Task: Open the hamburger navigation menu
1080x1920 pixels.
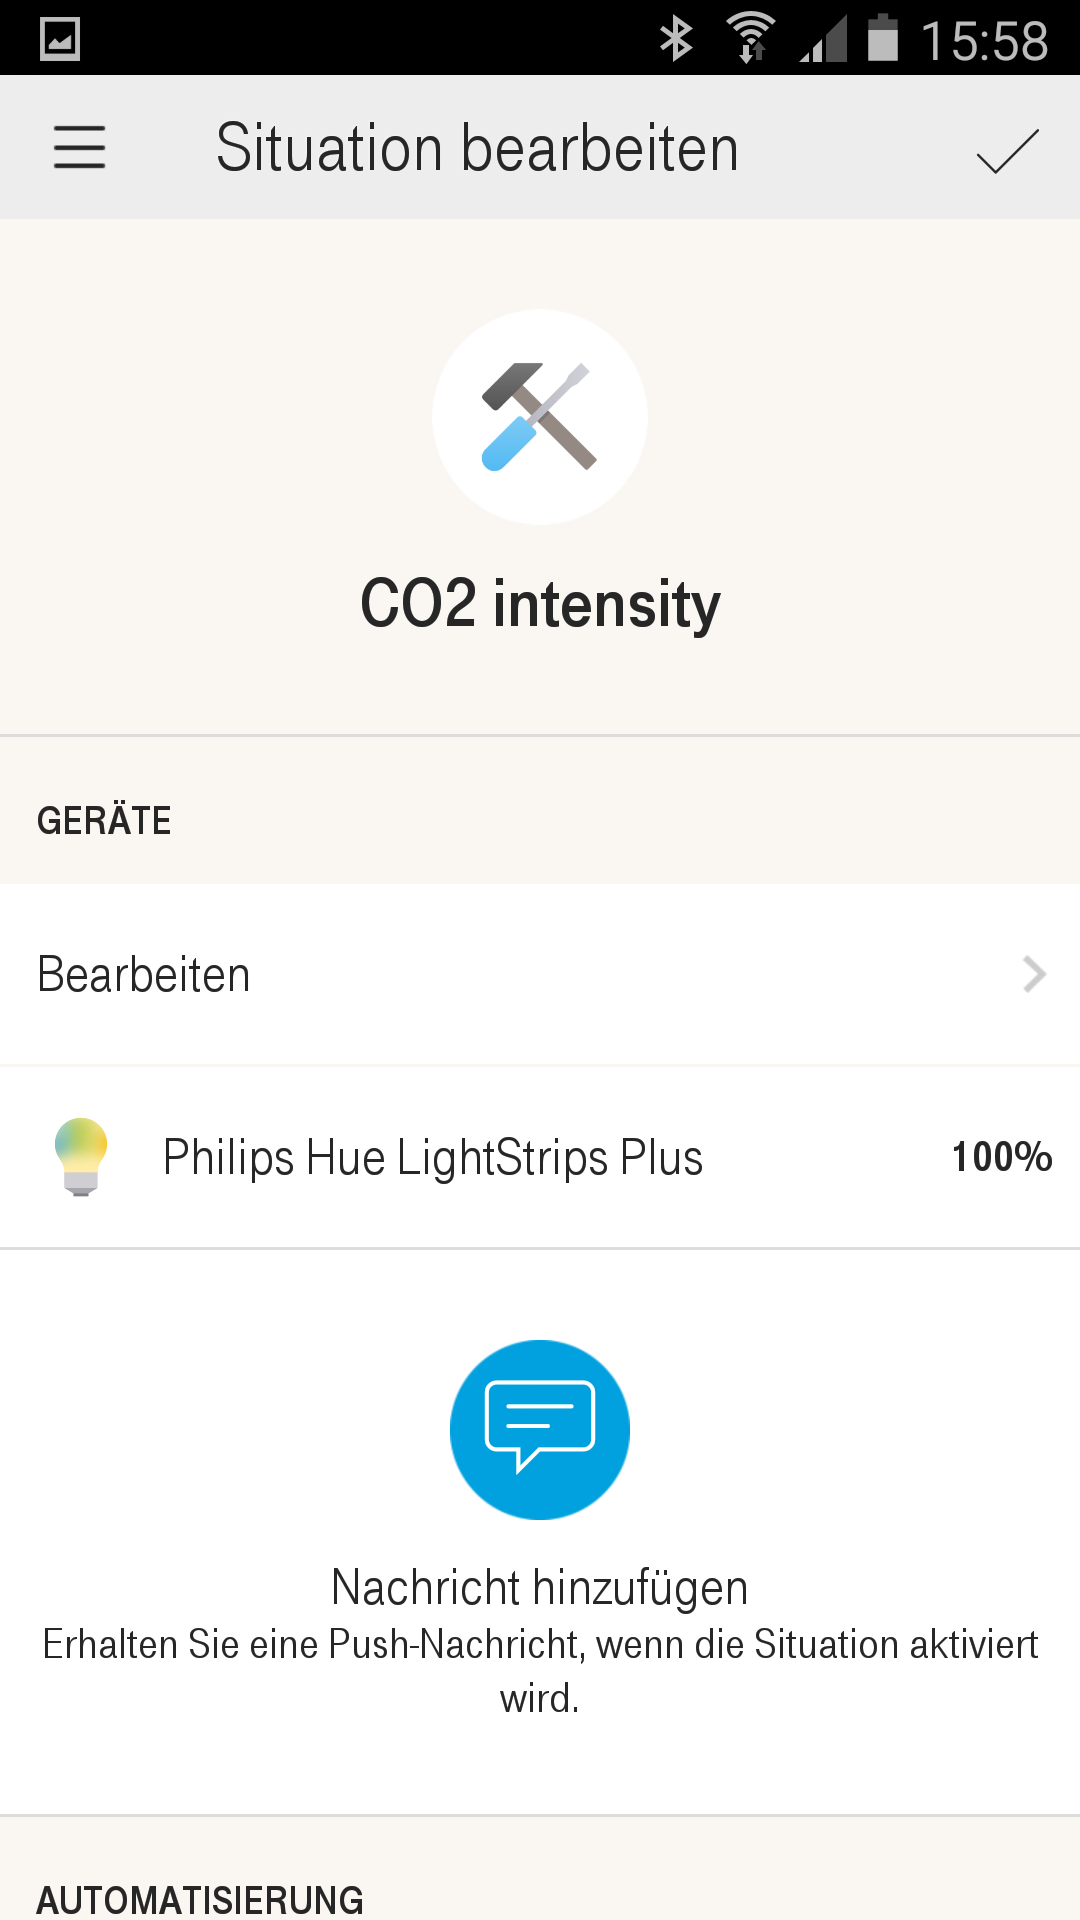Action: (79, 147)
